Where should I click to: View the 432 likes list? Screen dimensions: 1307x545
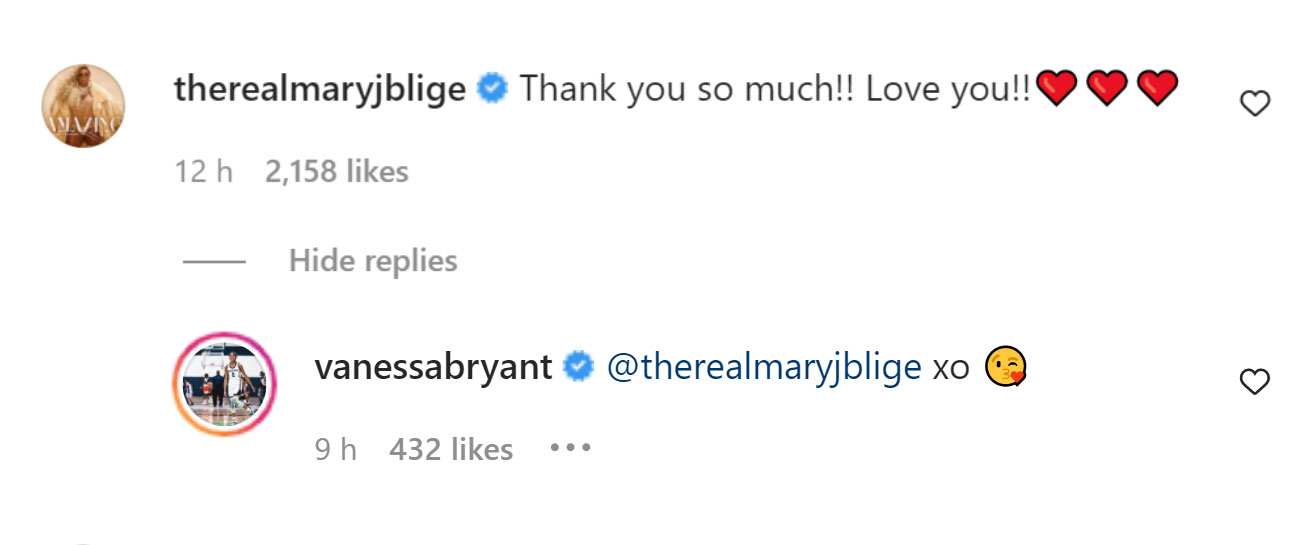(x=451, y=450)
